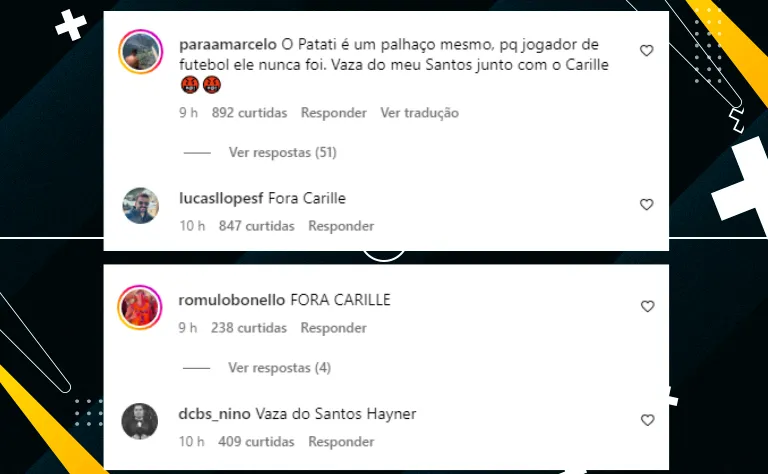Reply to lucasllopesf's comment
768x474 pixels.
click(341, 226)
